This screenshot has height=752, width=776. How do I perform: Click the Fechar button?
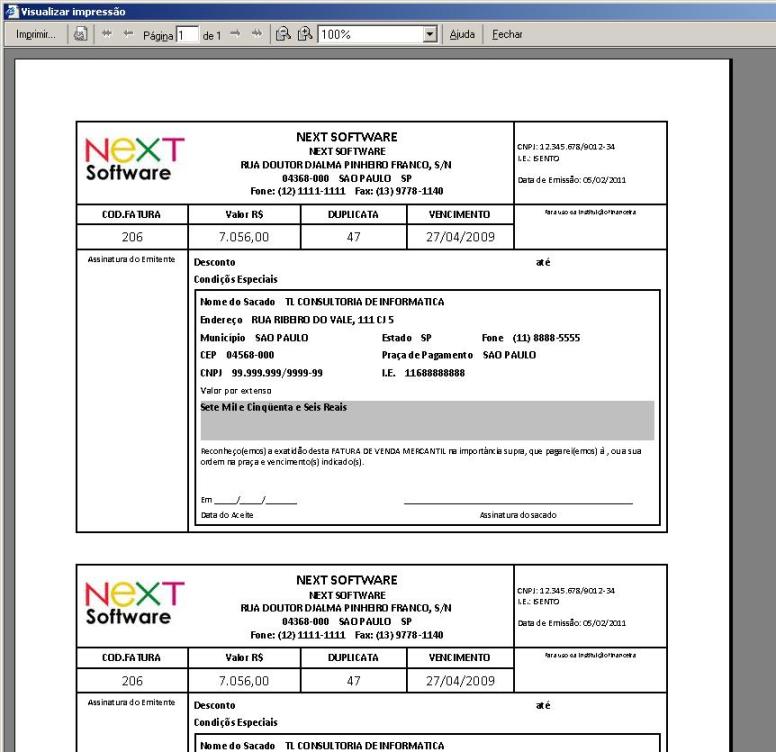click(x=507, y=35)
